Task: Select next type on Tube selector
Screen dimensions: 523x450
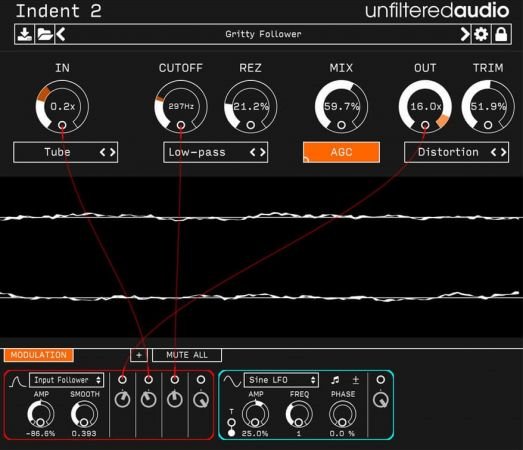Action: point(113,152)
